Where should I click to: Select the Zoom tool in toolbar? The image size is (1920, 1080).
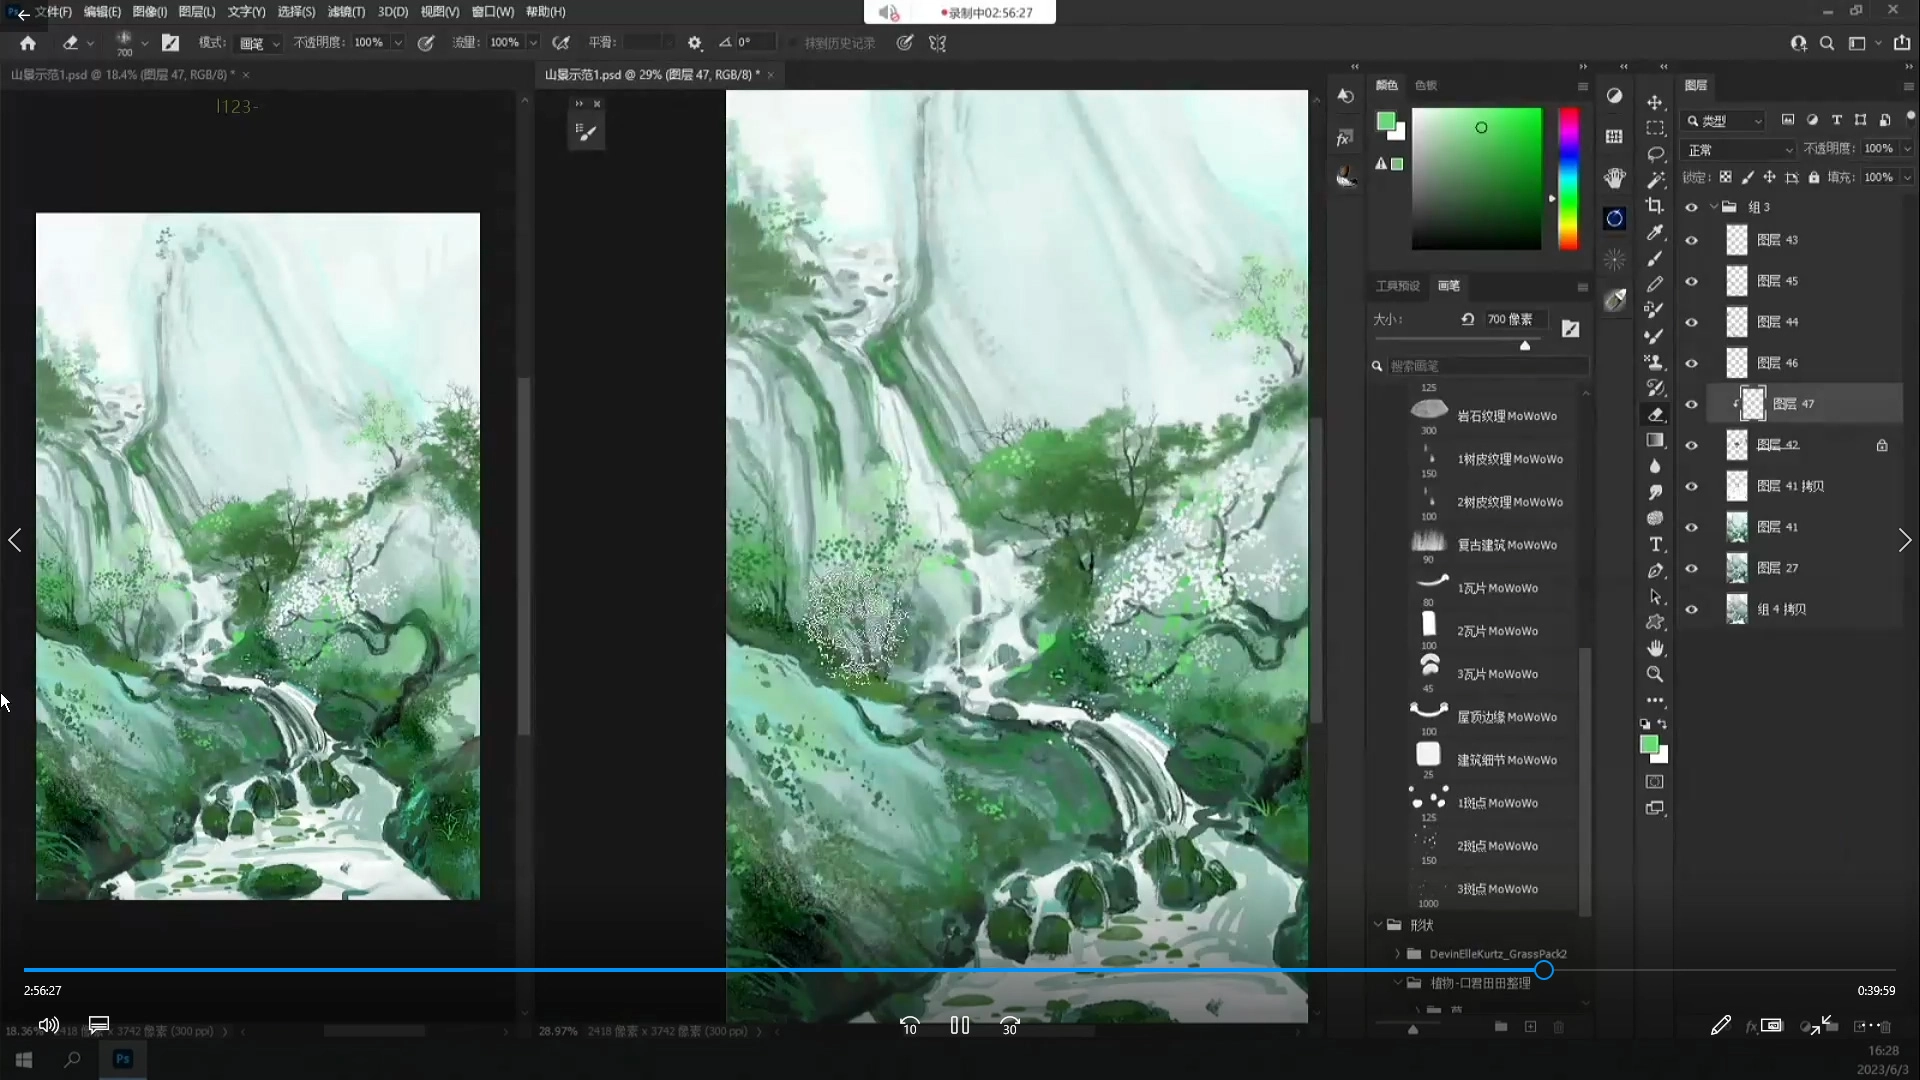point(1655,674)
